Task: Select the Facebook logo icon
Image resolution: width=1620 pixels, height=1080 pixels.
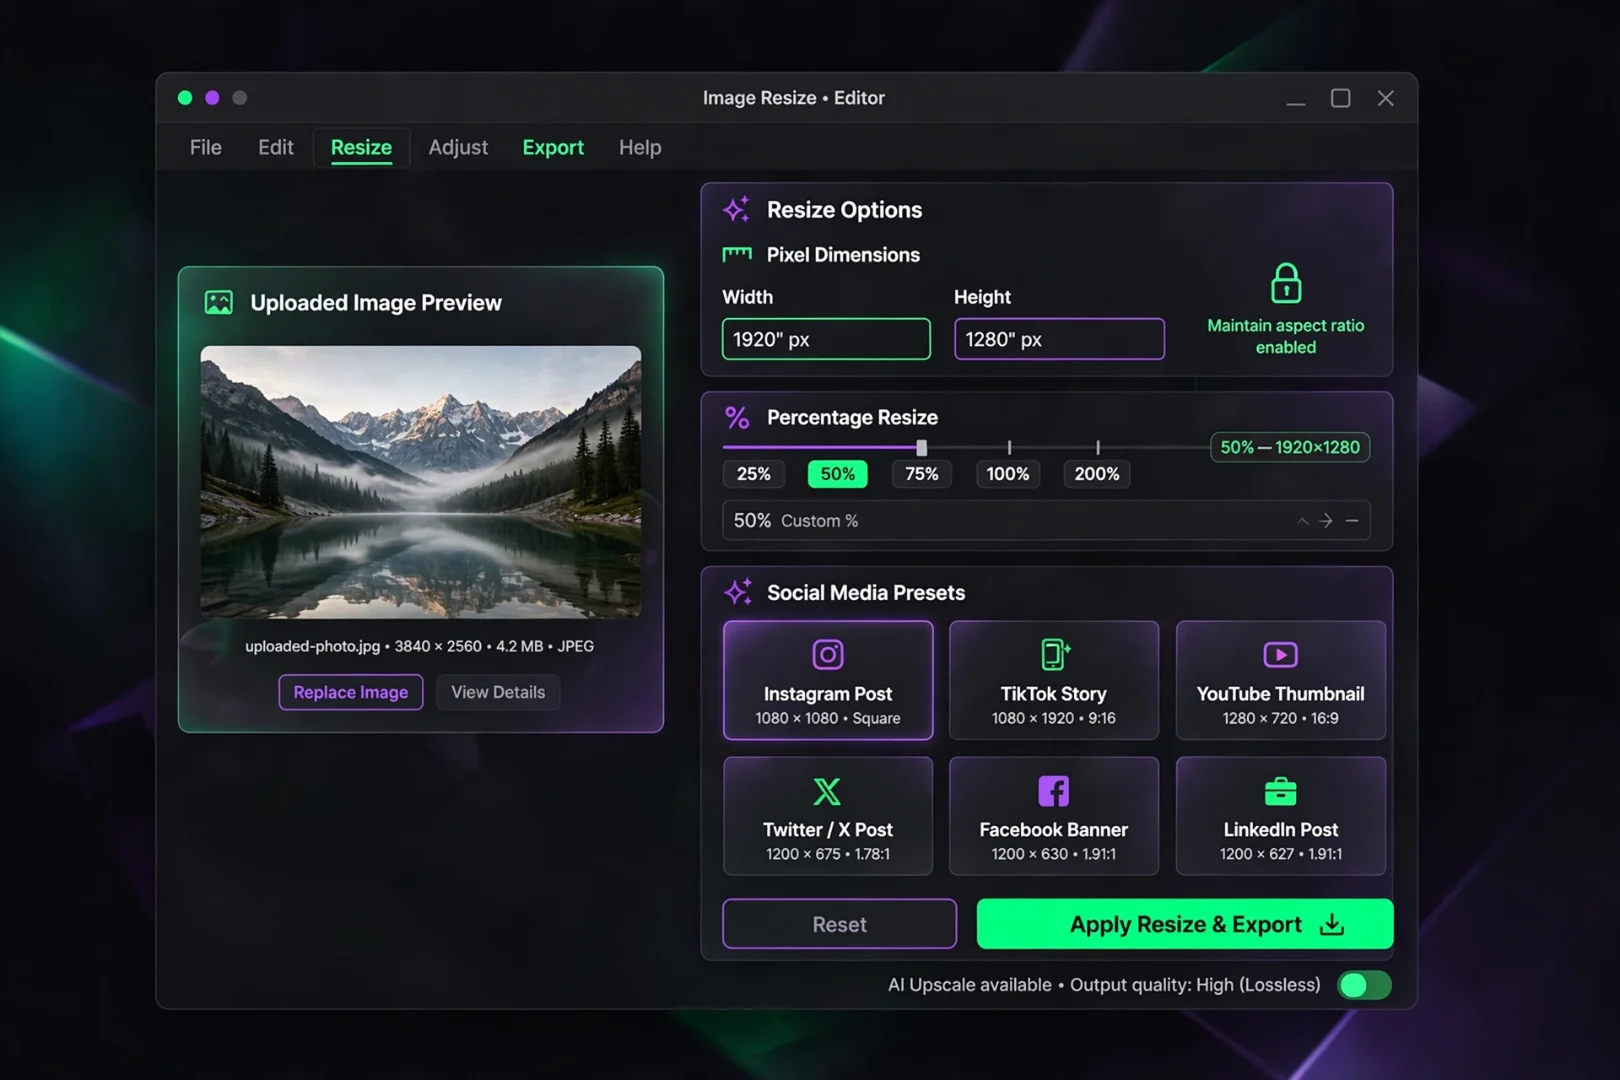Action: tap(1054, 791)
